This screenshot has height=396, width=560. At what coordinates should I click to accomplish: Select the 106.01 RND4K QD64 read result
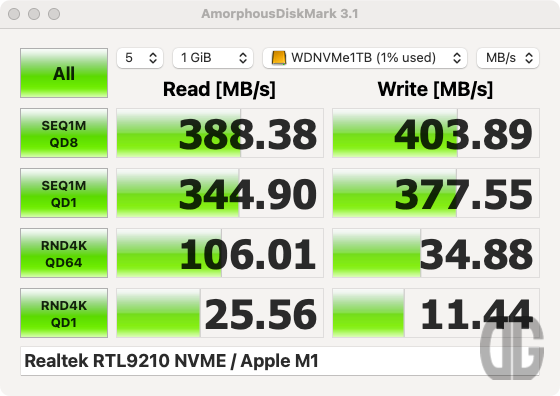coord(220,253)
